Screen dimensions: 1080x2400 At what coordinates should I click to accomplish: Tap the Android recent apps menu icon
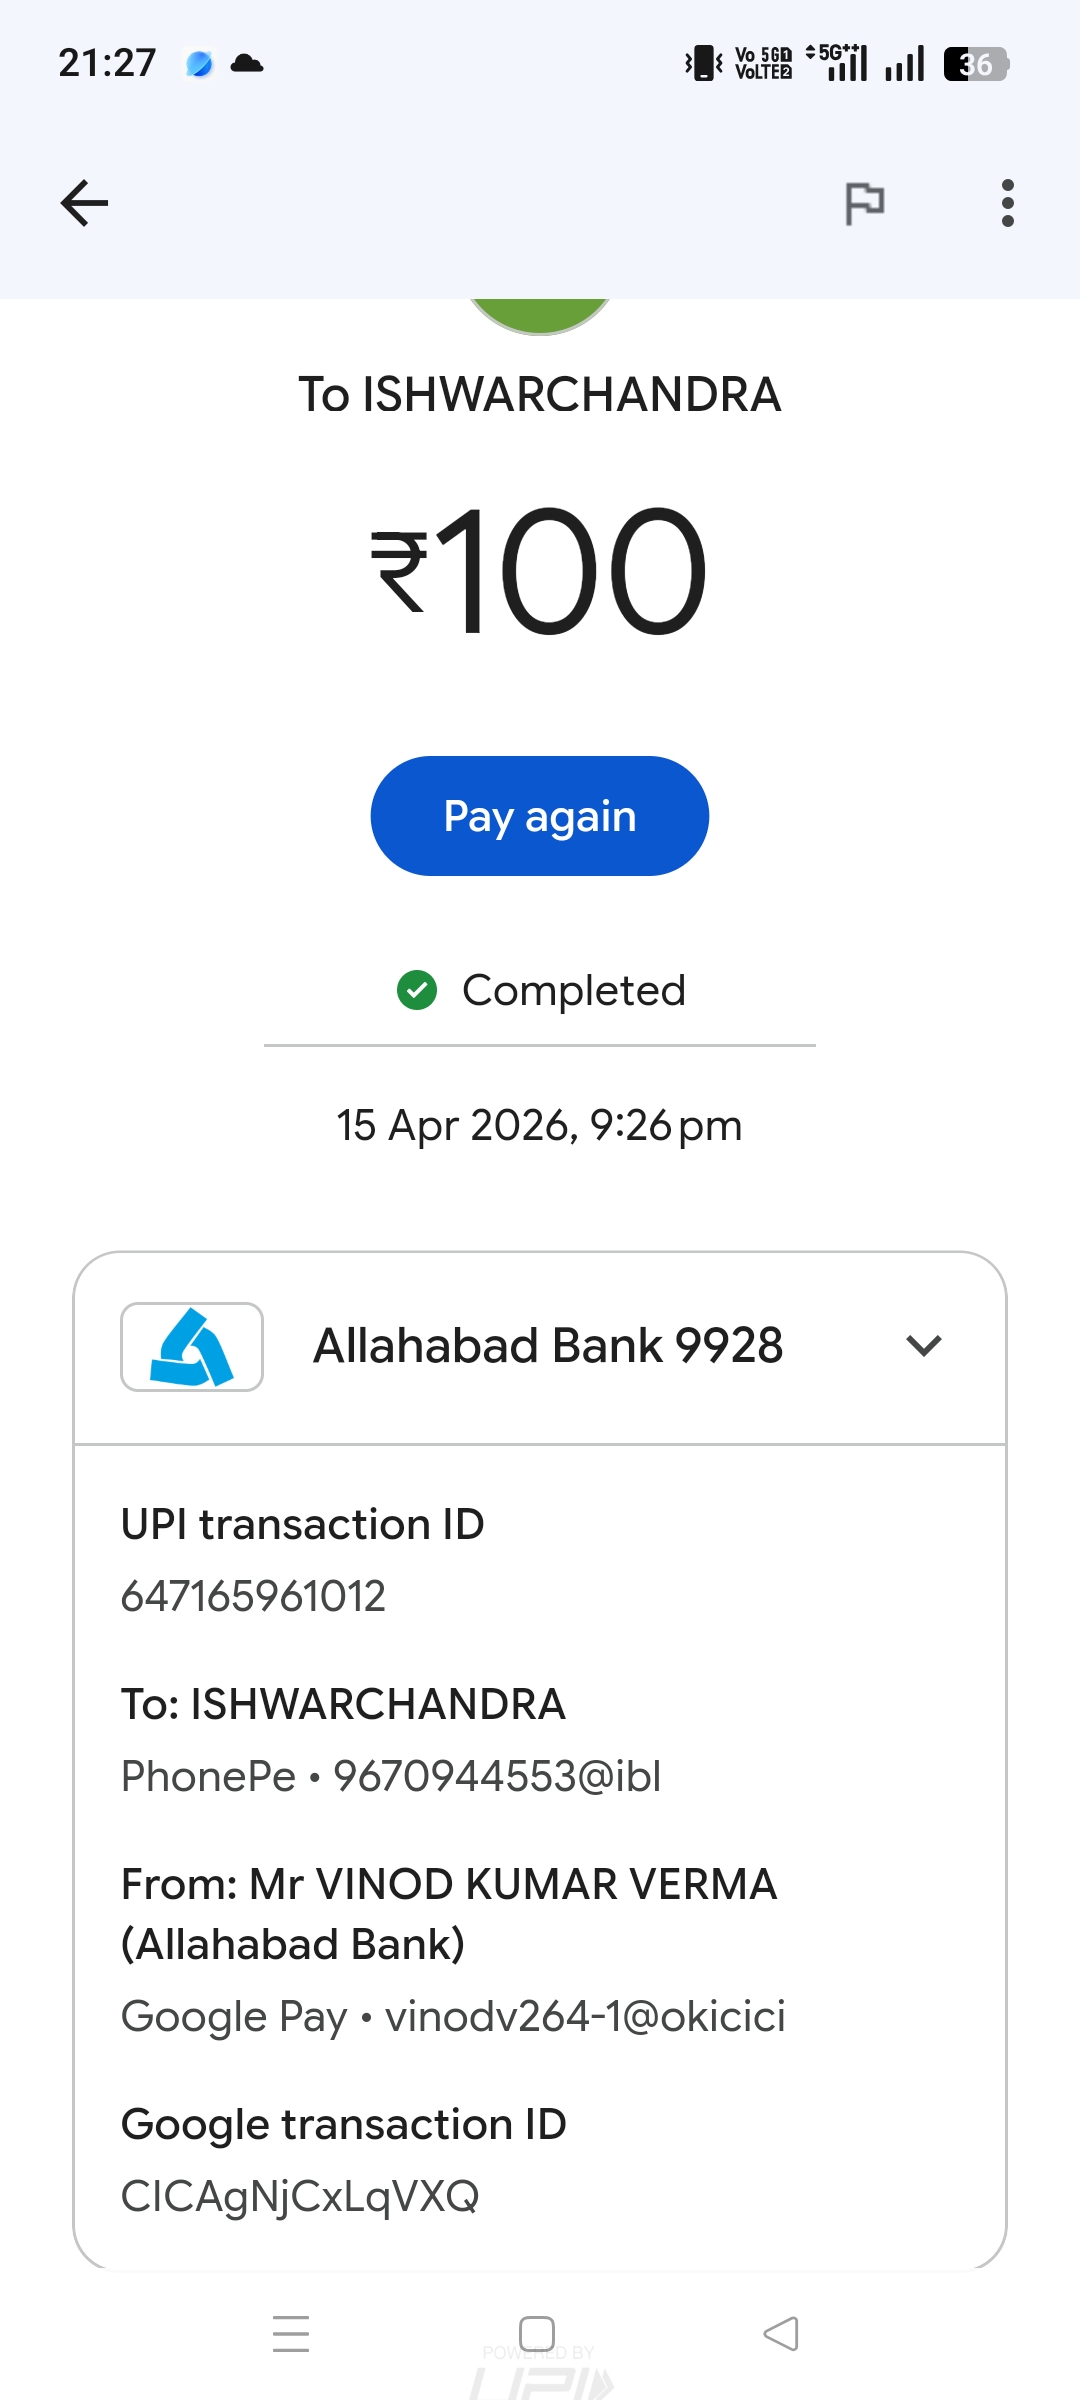[291, 2333]
